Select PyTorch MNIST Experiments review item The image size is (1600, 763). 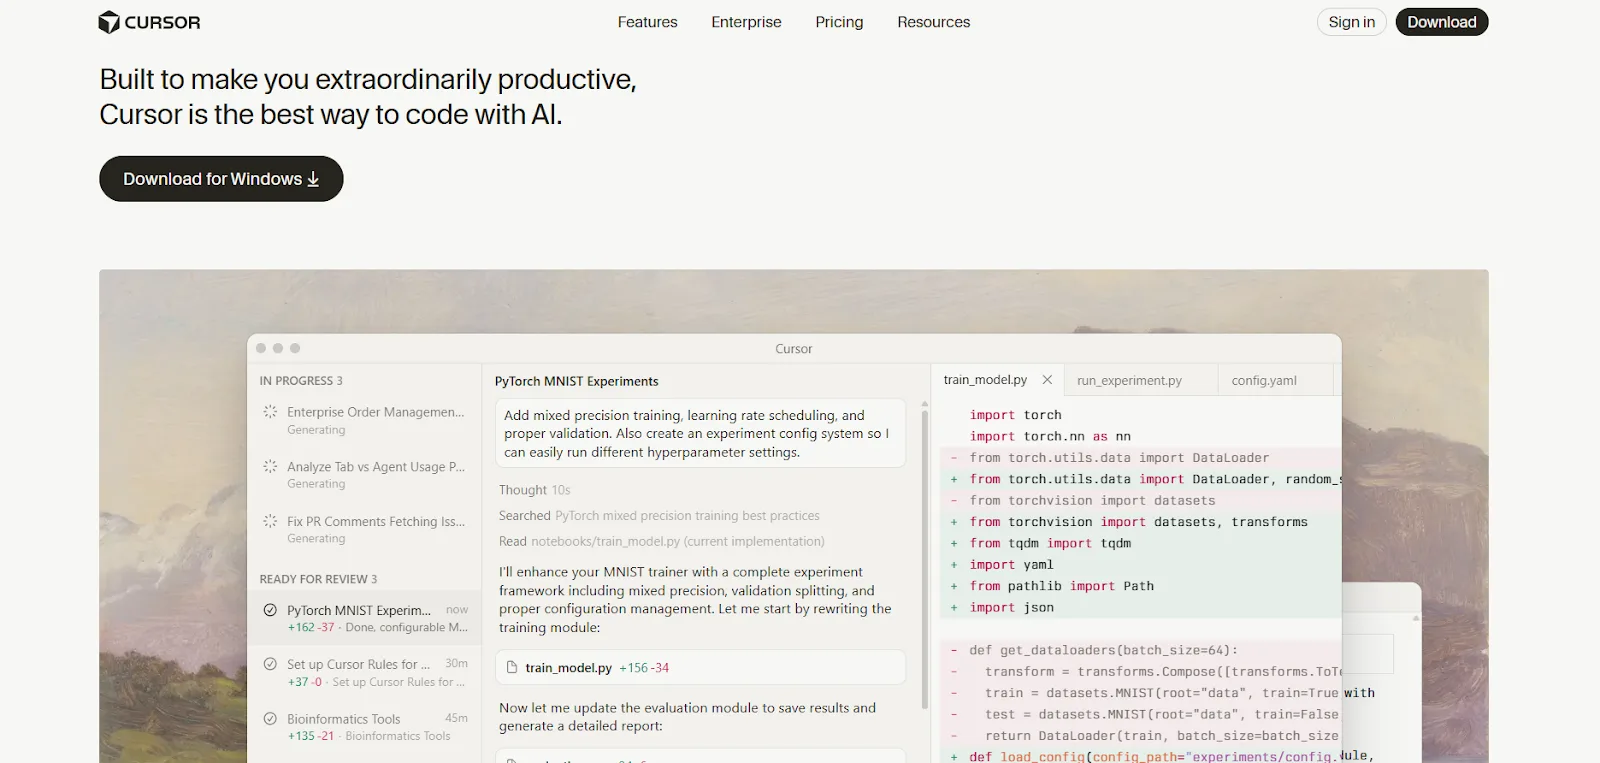[365, 618]
